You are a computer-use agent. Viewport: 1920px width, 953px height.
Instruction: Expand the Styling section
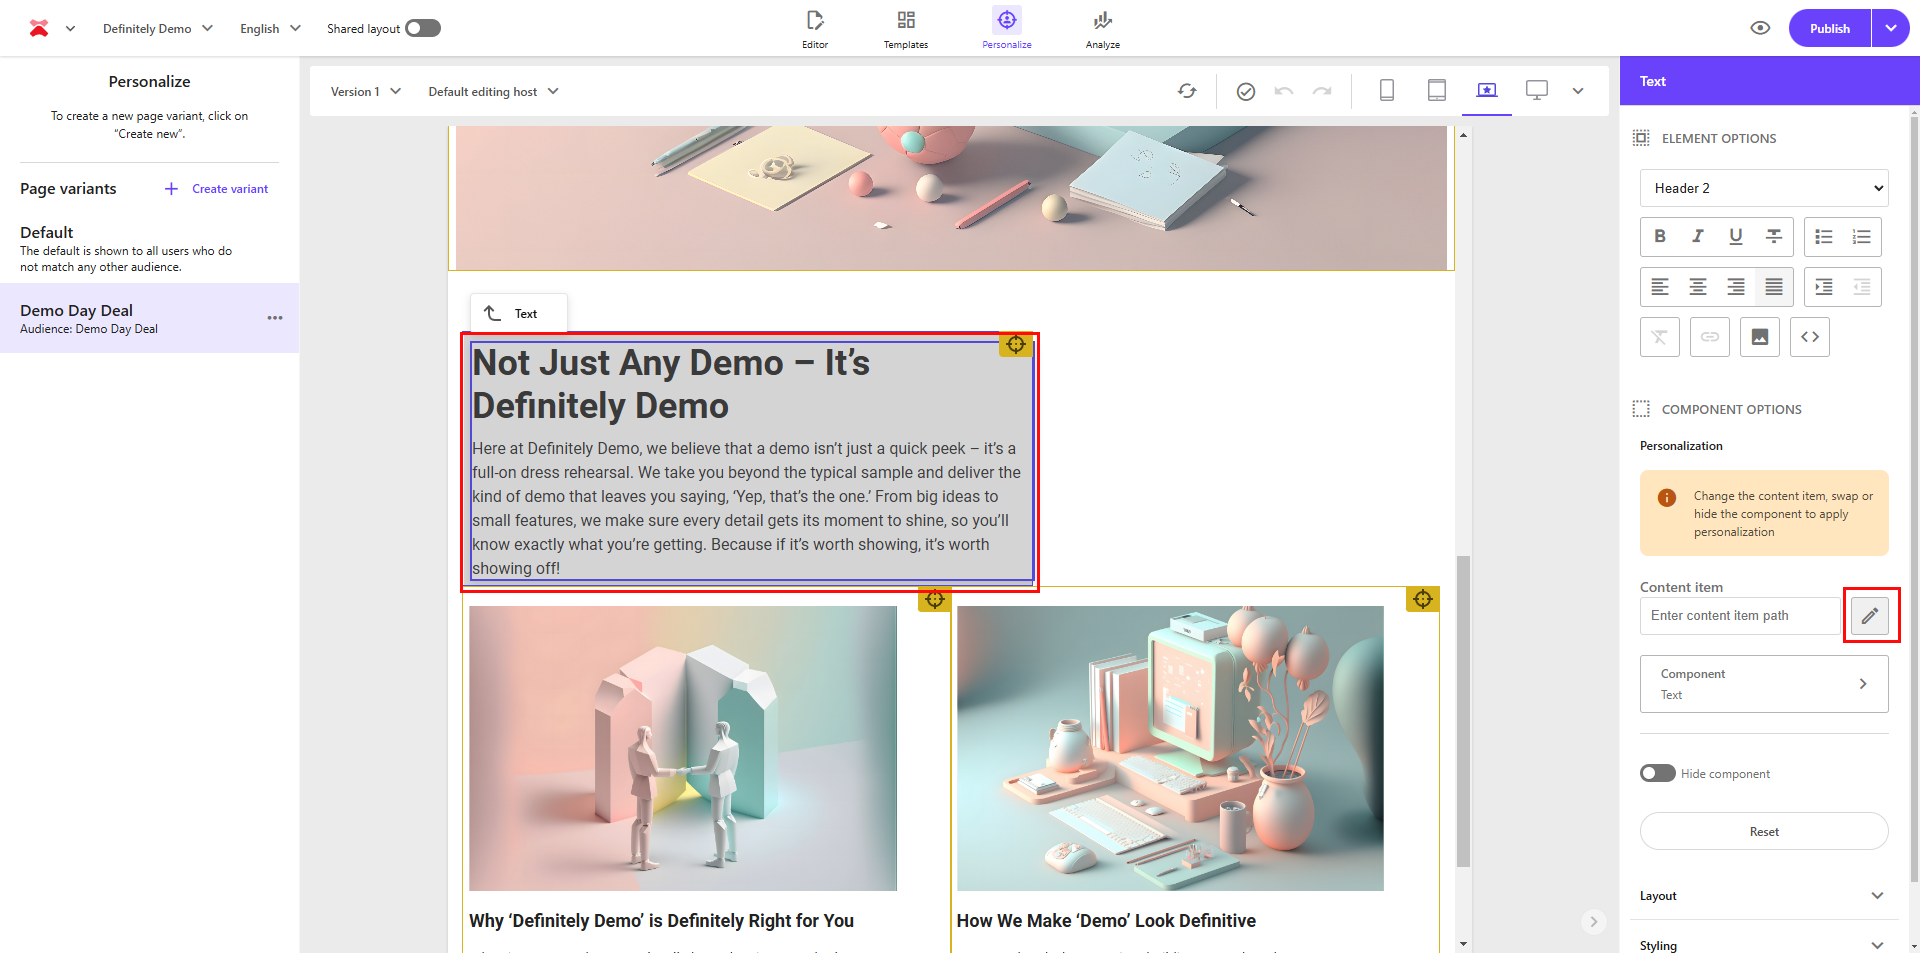click(x=1764, y=945)
